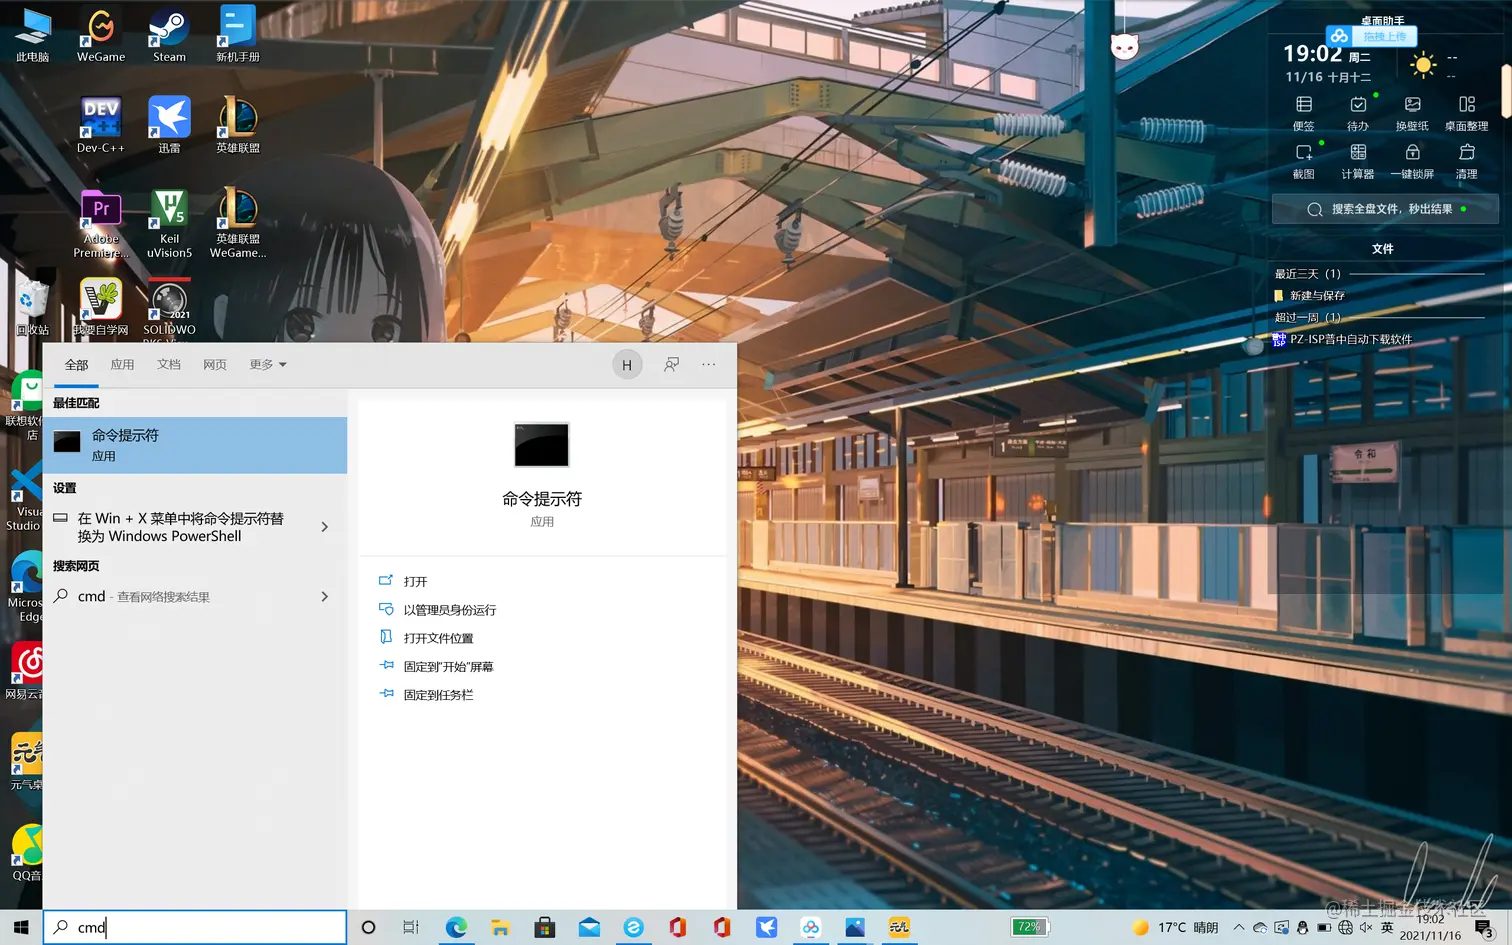The width and height of the screenshot is (1512, 945).
Task: Open the 计算器 calculator widget icon
Action: click(1358, 161)
